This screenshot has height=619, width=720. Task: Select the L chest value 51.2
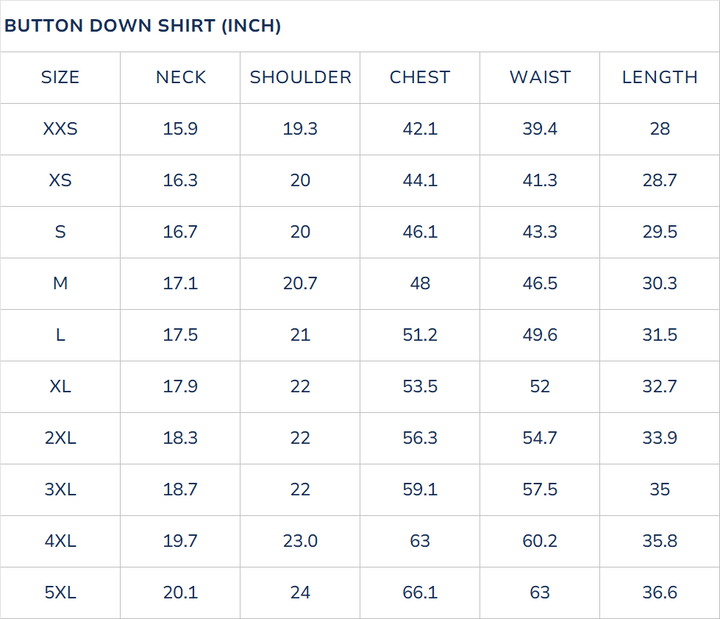[420, 335]
